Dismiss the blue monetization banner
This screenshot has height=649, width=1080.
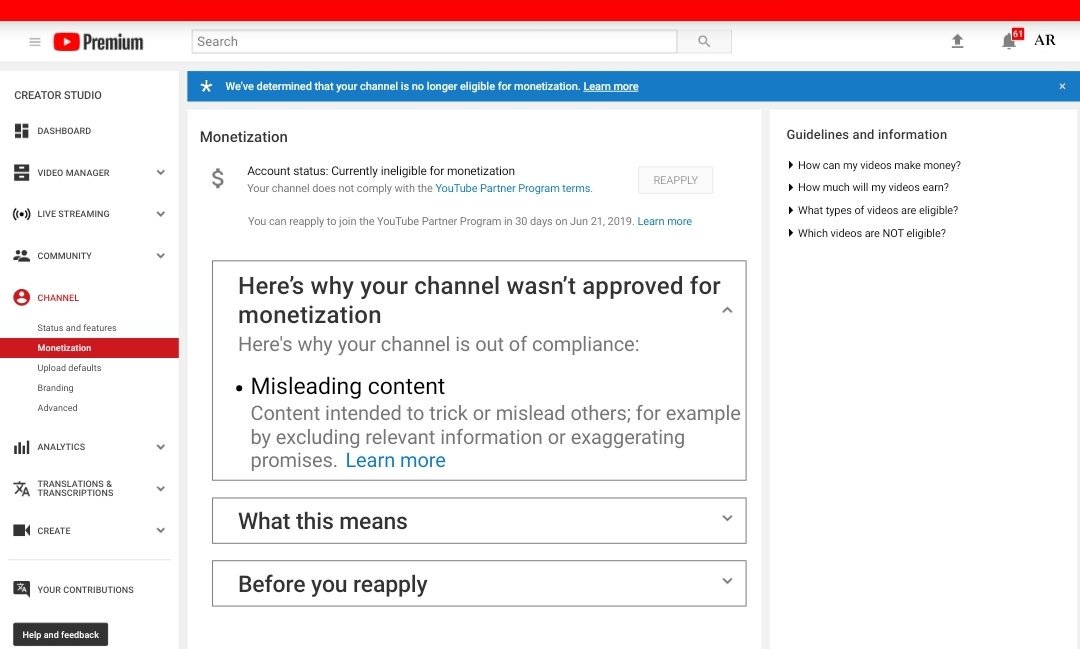coord(1062,86)
